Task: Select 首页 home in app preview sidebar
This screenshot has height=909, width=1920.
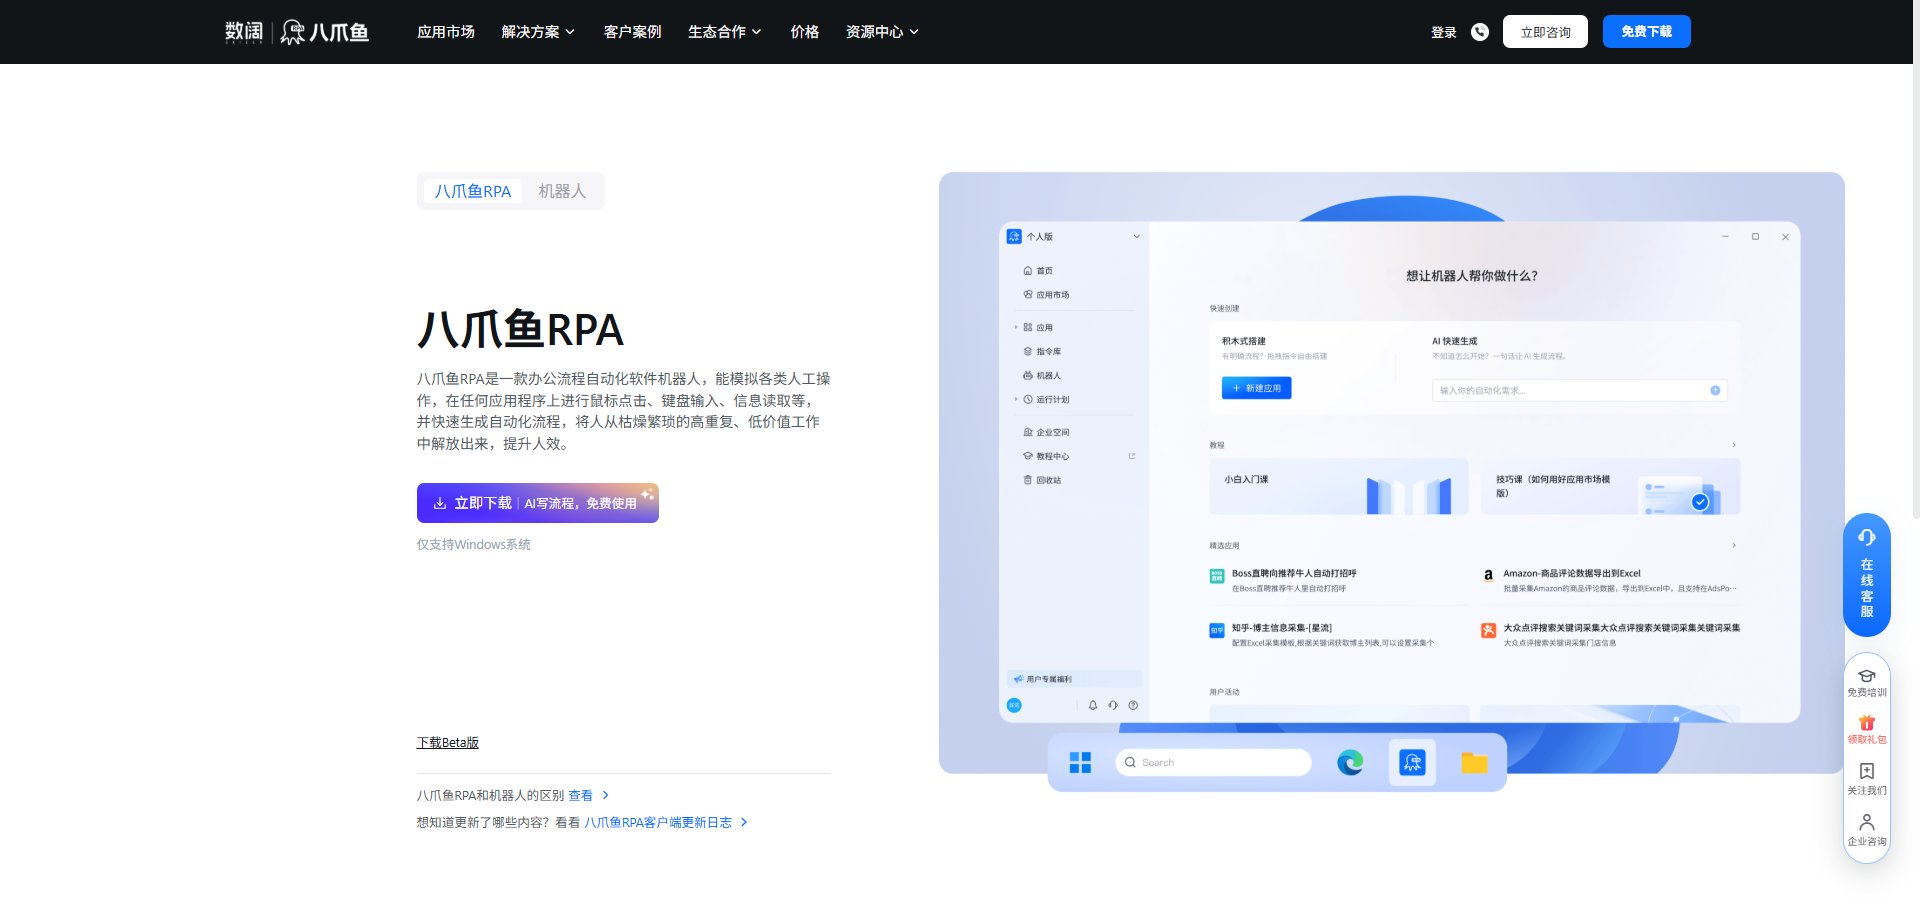Action: (x=1038, y=271)
